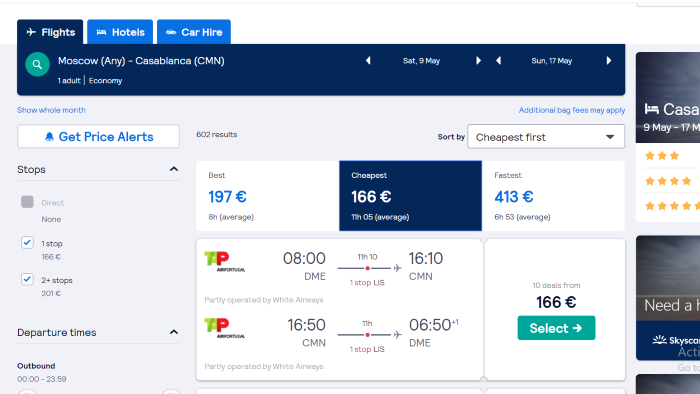
Task: Advance departure date past Sat, 9 May
Action: (x=478, y=61)
